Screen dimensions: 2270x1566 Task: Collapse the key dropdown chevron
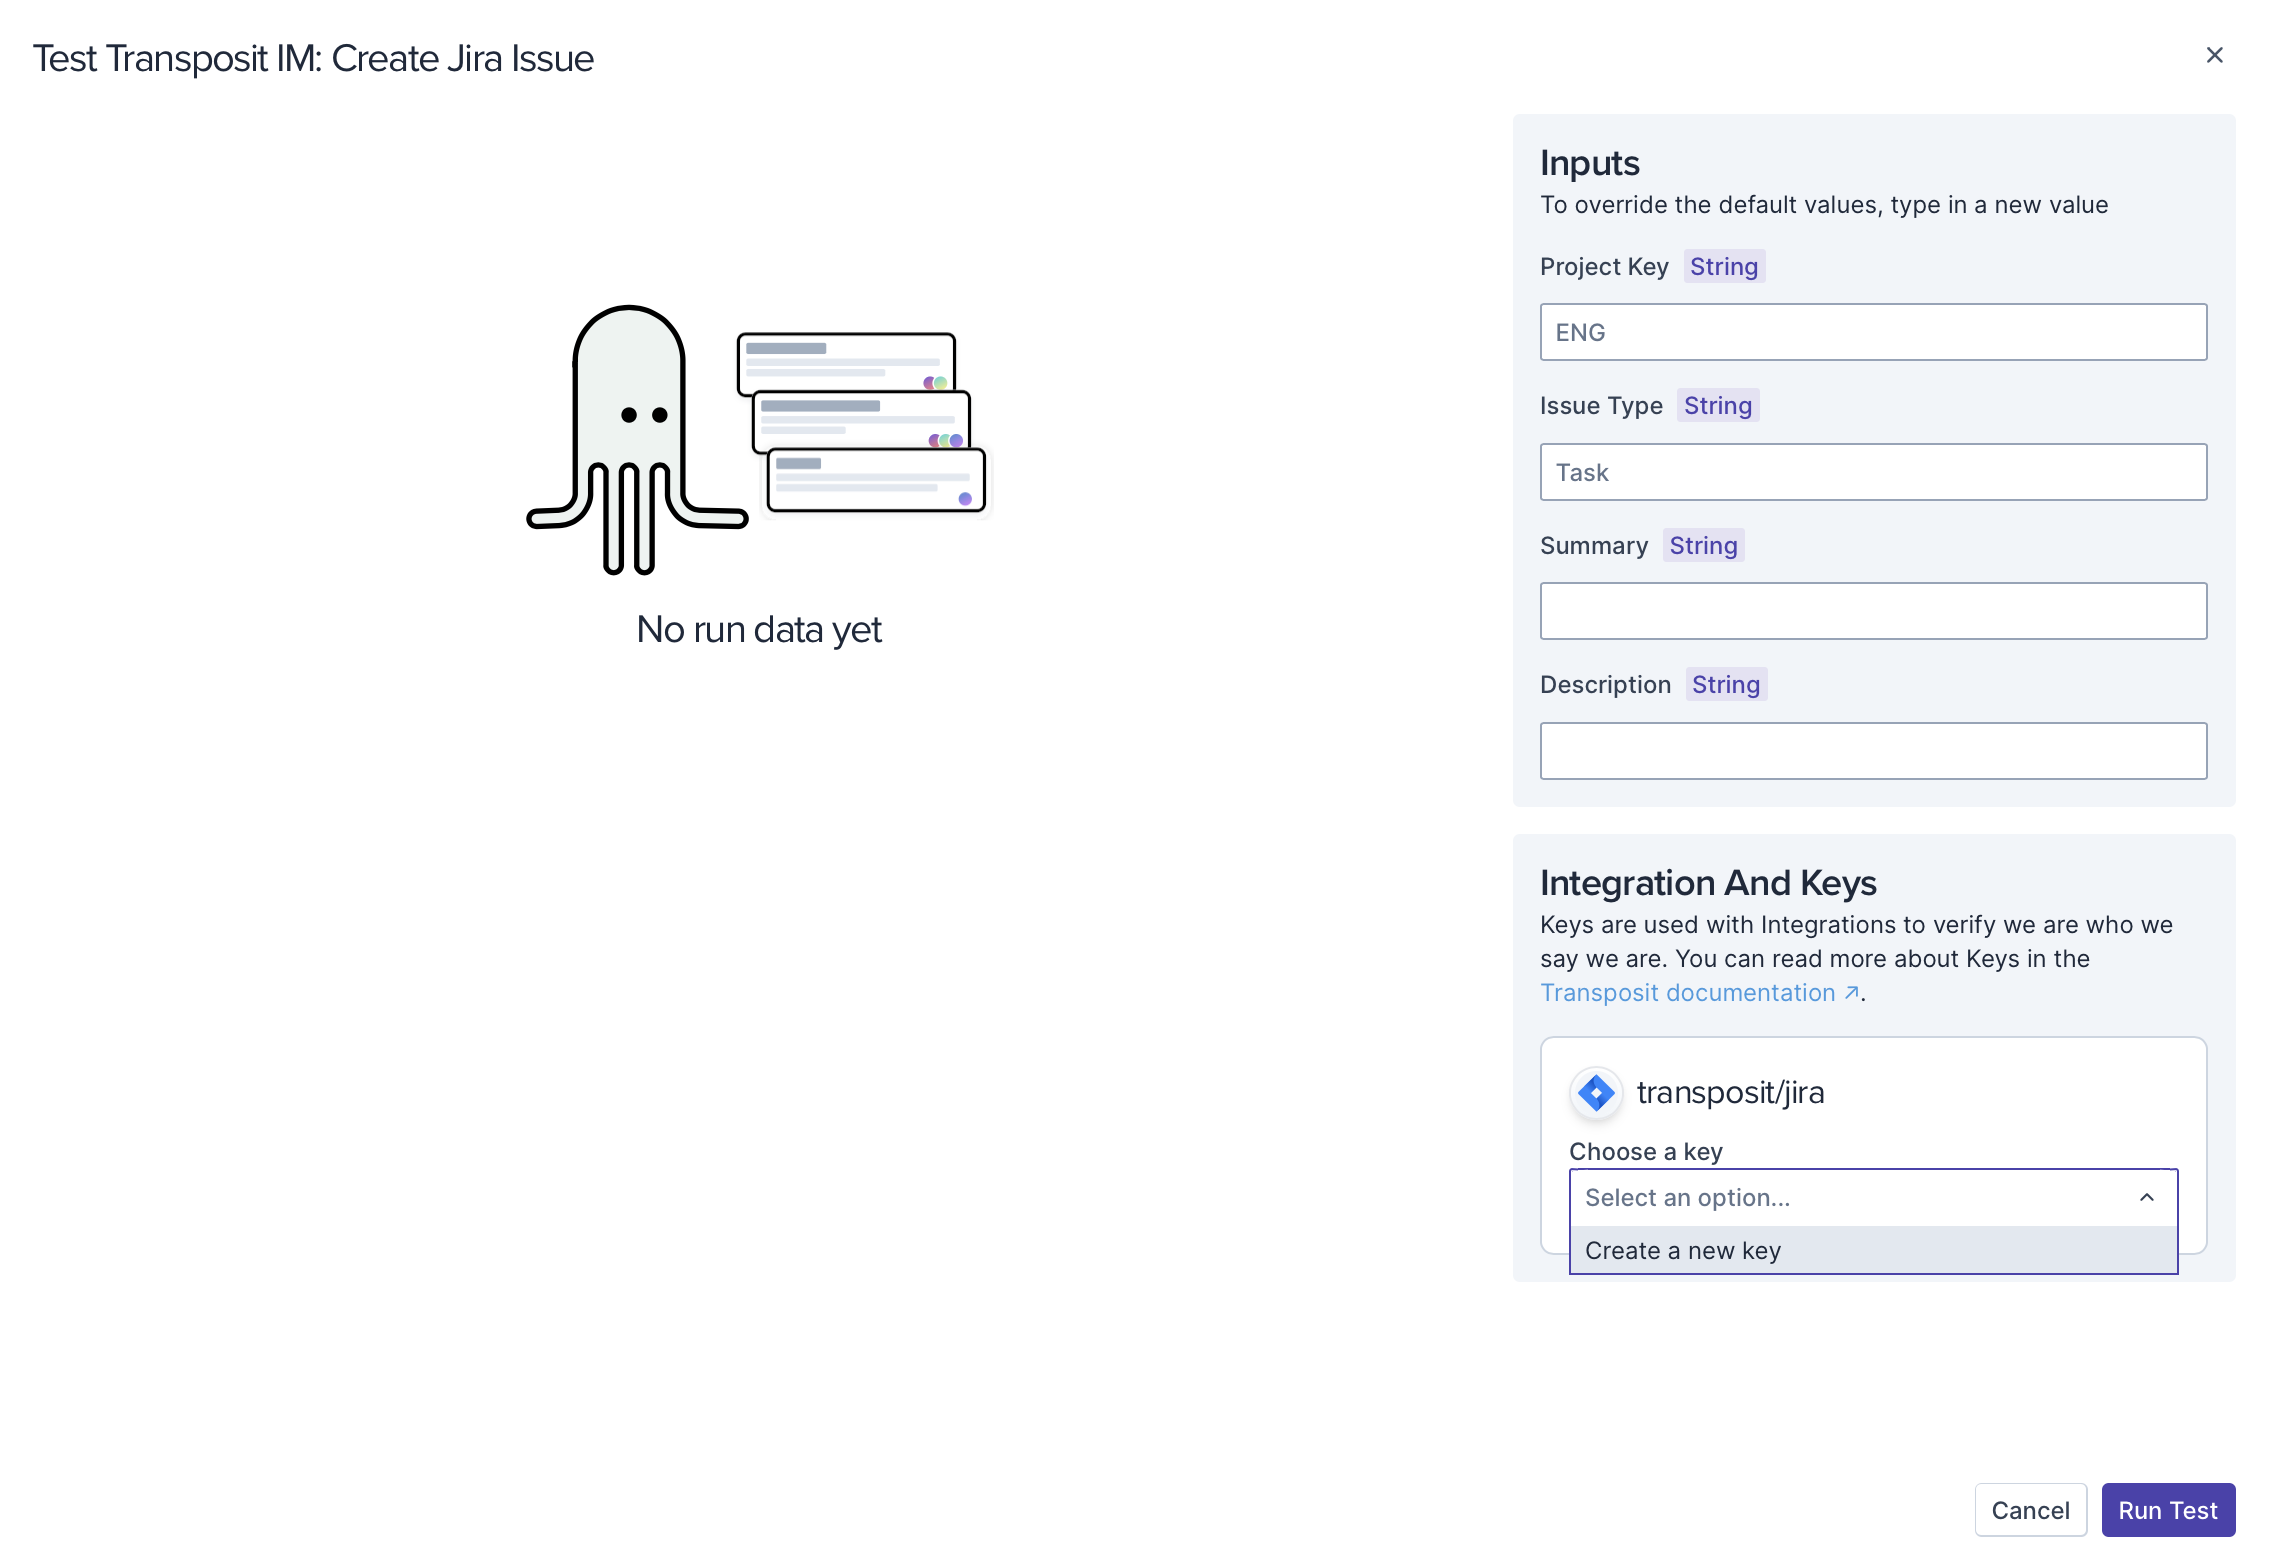[x=2146, y=1197]
